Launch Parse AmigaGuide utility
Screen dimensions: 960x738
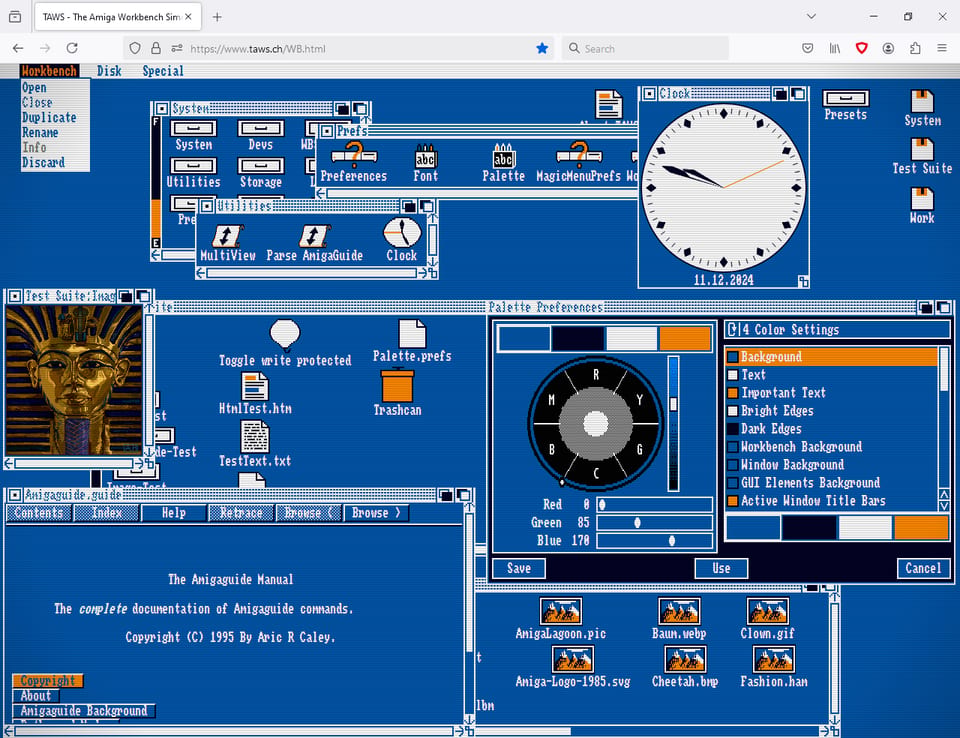(315, 243)
